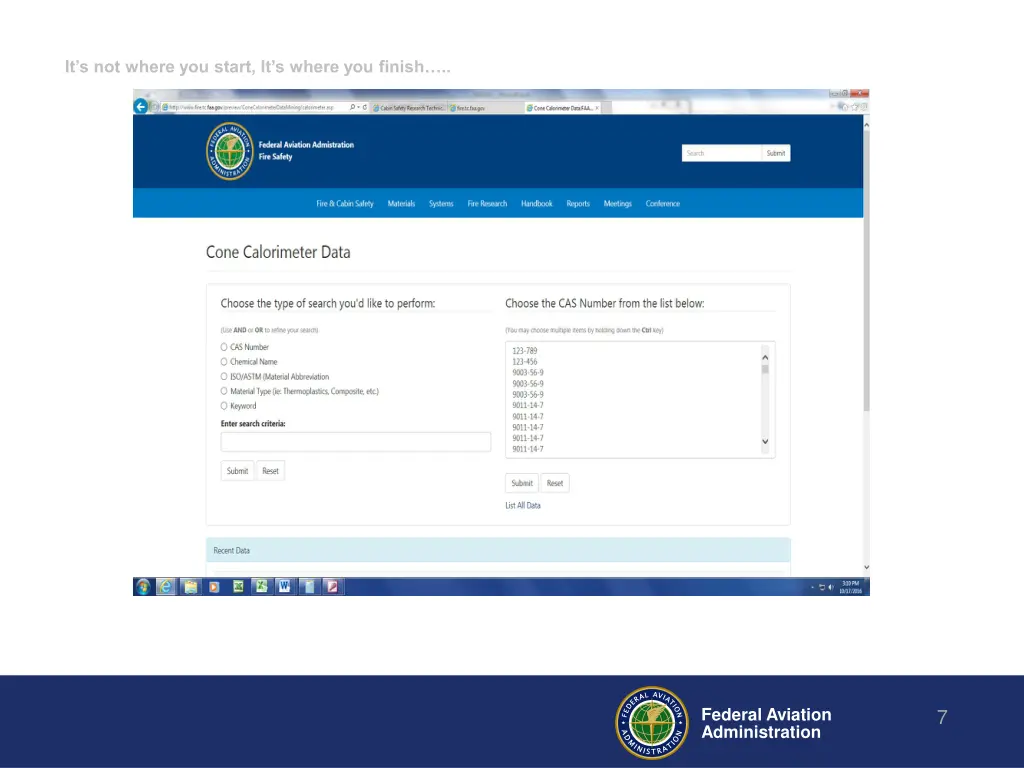Open the Conference menu item

(663, 204)
